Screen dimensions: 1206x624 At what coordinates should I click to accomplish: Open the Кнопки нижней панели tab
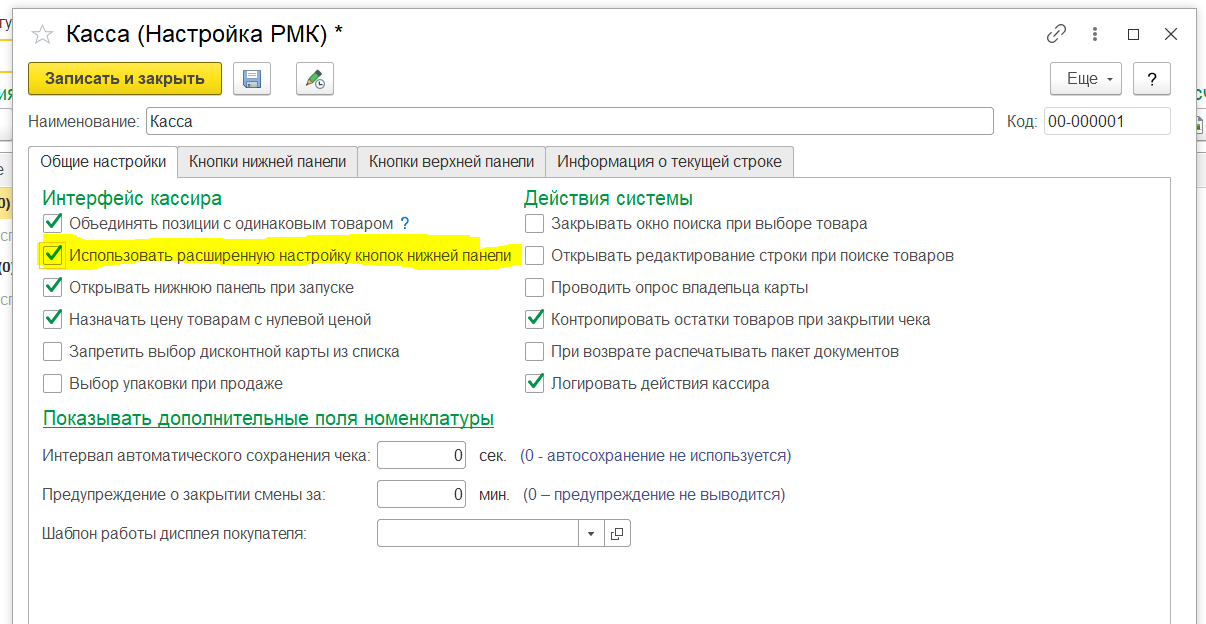pos(268,161)
